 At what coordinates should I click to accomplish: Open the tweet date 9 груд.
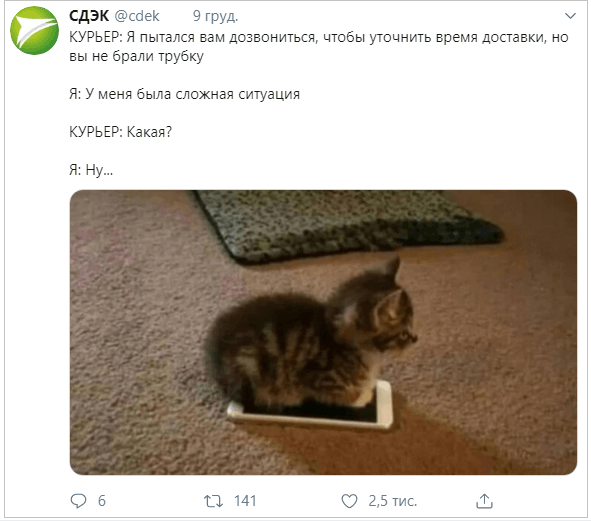pyautogui.click(x=215, y=16)
